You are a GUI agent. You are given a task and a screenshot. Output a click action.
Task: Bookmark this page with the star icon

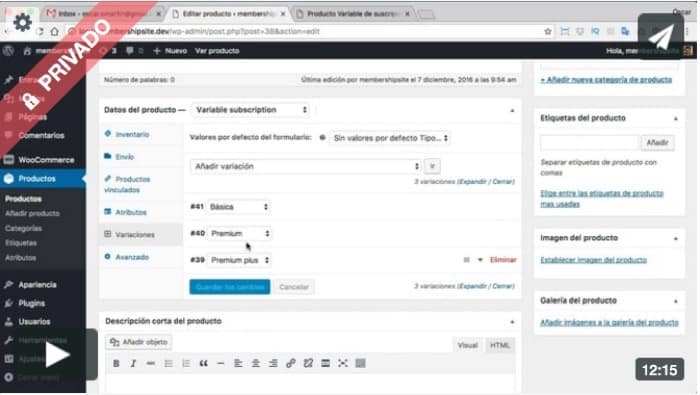point(548,31)
